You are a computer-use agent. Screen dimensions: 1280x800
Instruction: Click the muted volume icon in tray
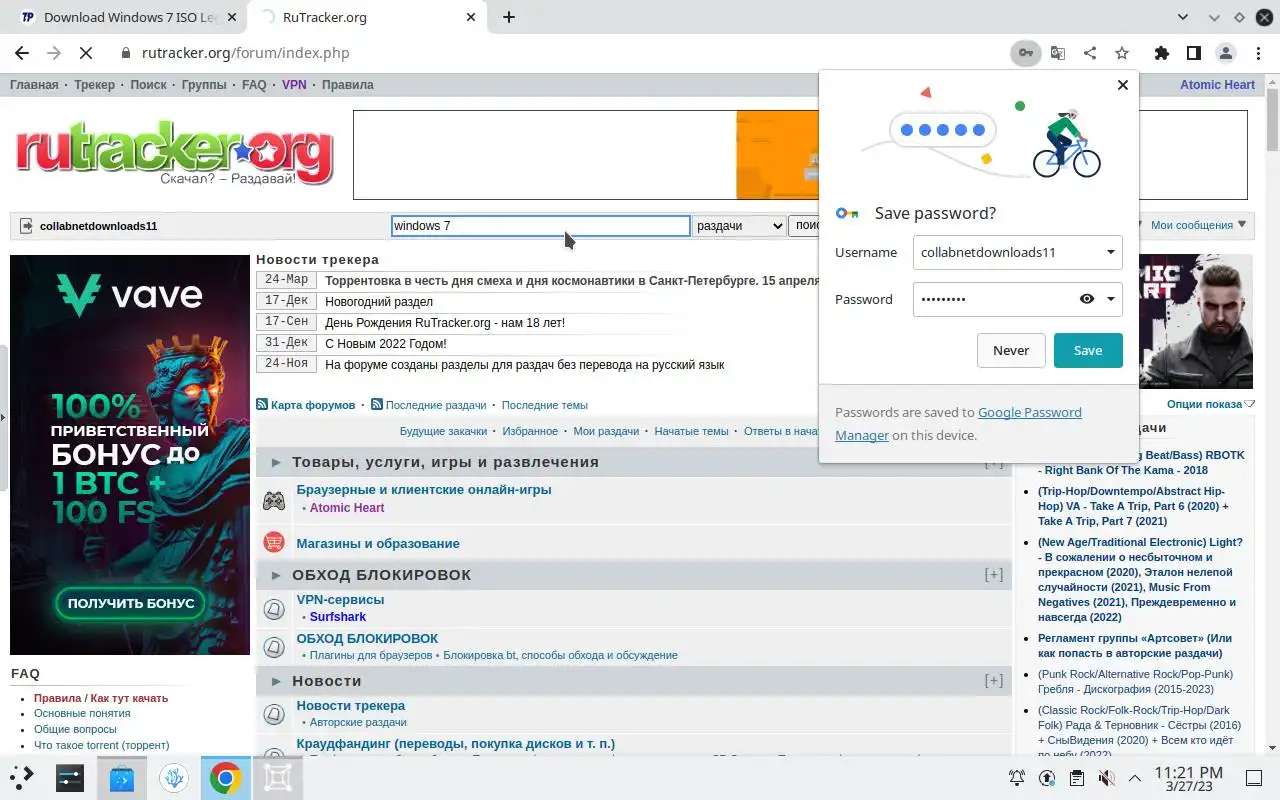pyautogui.click(x=1106, y=778)
